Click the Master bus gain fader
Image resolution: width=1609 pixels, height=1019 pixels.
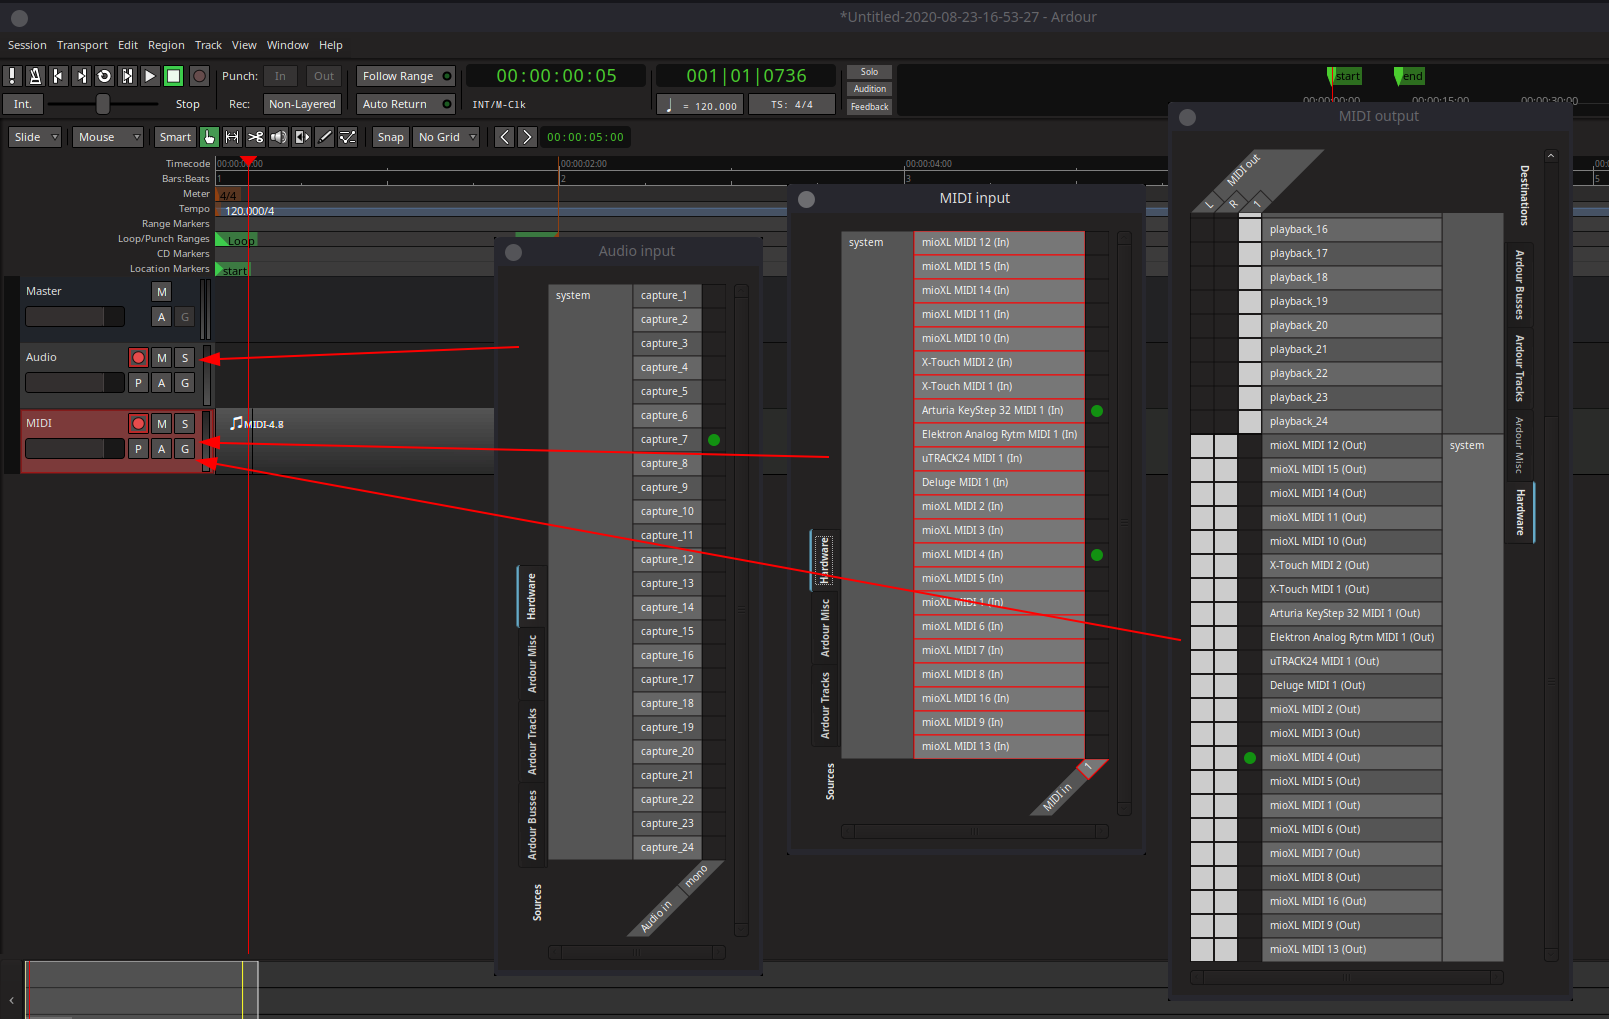75,317
